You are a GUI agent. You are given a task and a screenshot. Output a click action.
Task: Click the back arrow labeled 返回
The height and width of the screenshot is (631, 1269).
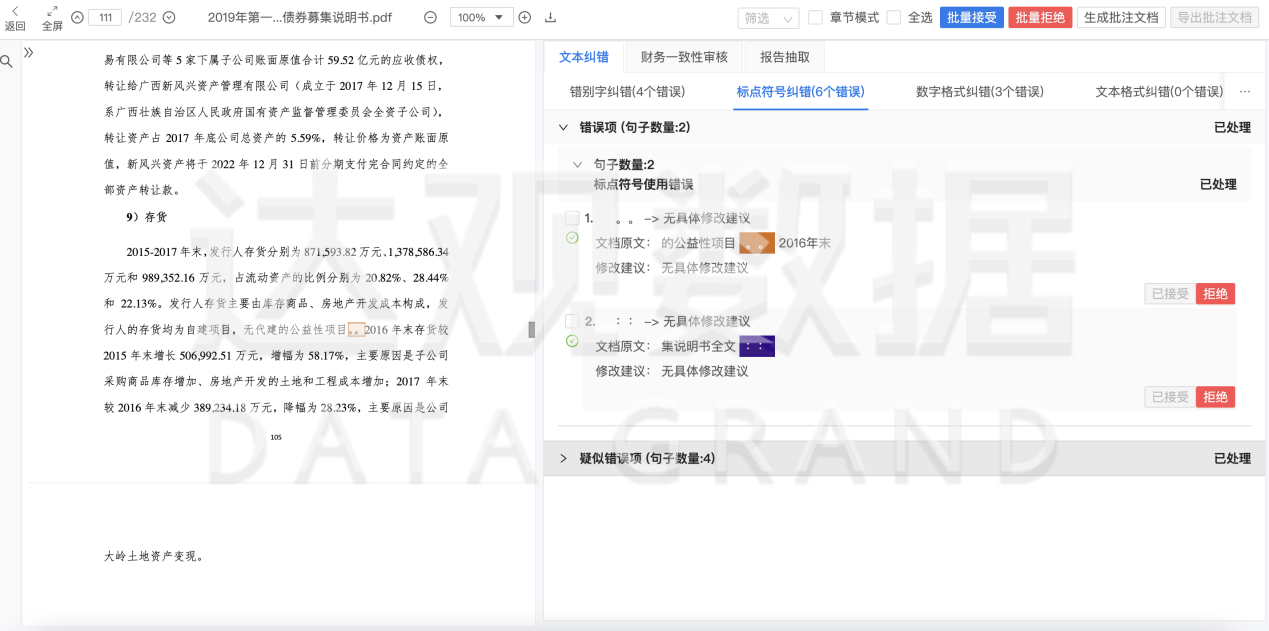point(15,17)
